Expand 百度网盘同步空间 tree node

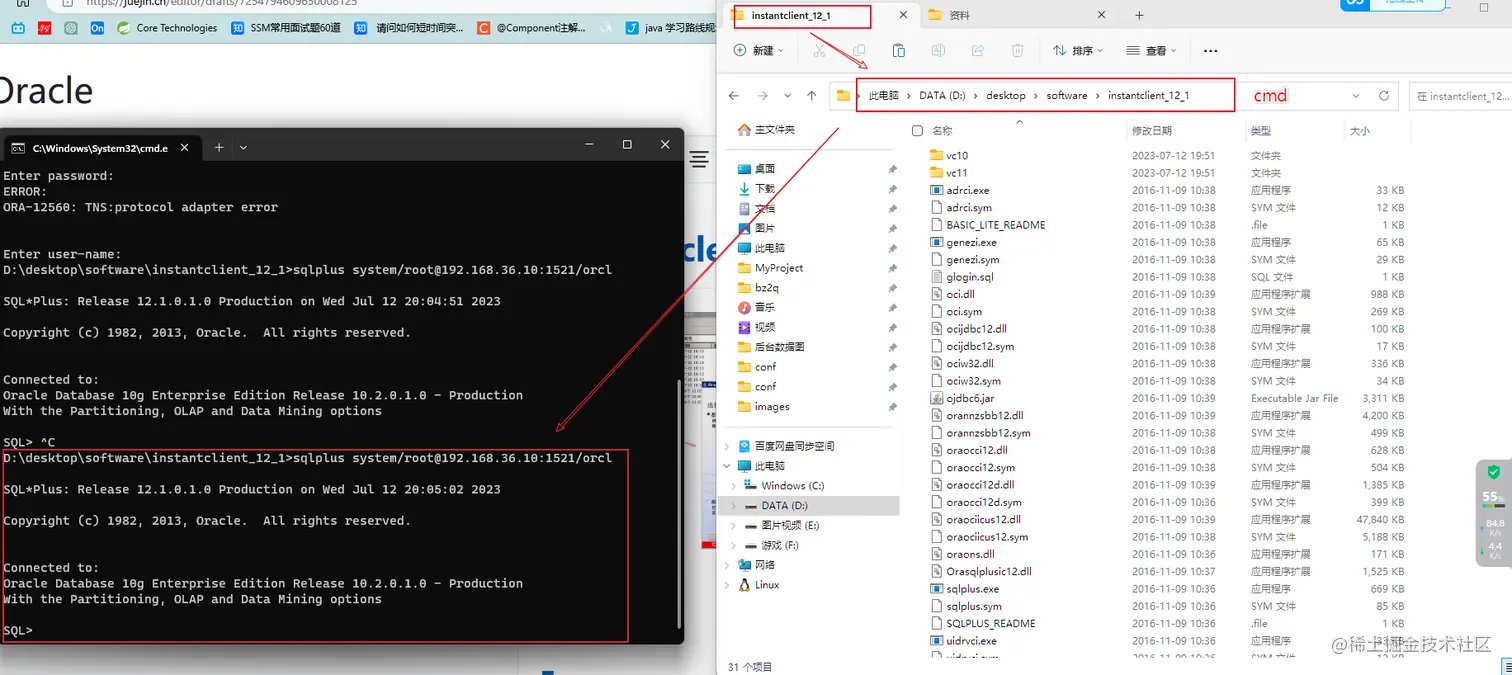tap(726, 446)
